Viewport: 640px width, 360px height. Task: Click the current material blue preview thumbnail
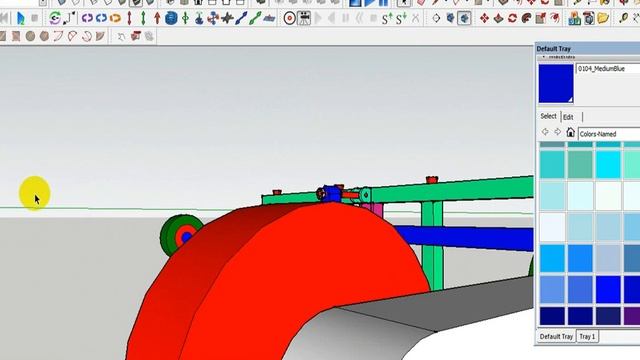tap(556, 83)
